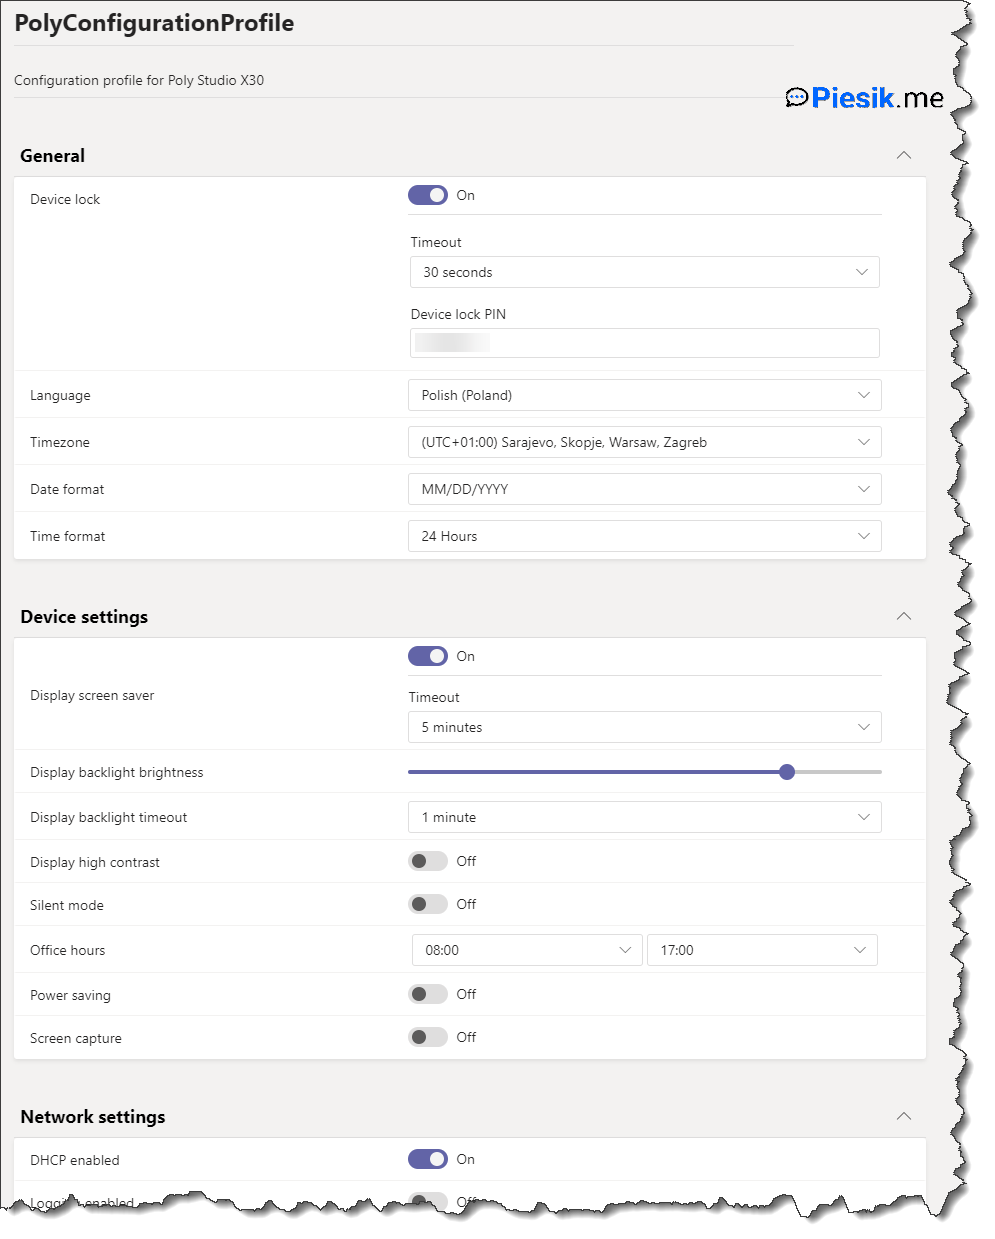The image size is (995, 1239).
Task: Collapse the Device settings section
Action: [x=903, y=616]
